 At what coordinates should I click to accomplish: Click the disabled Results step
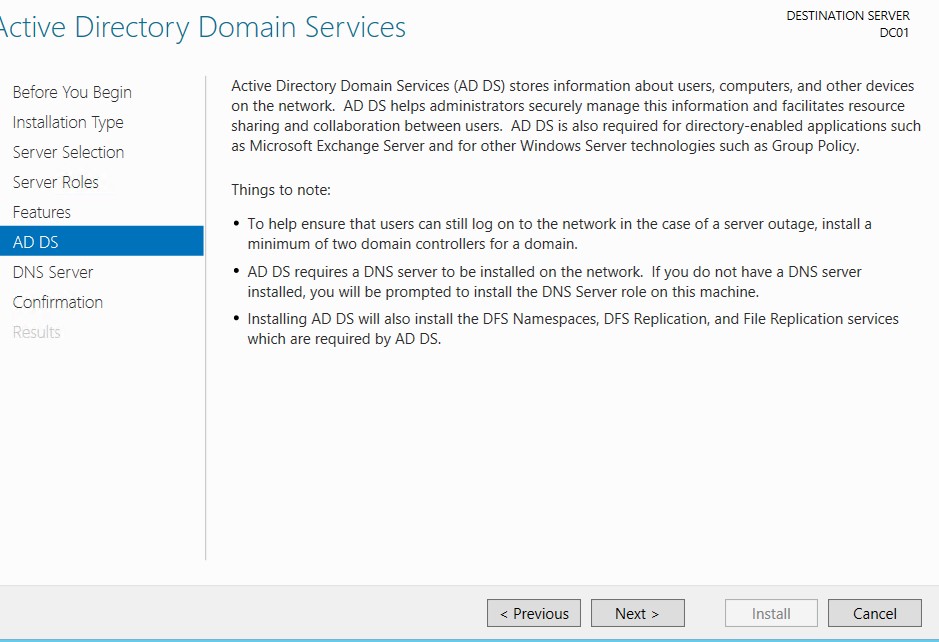[37, 332]
